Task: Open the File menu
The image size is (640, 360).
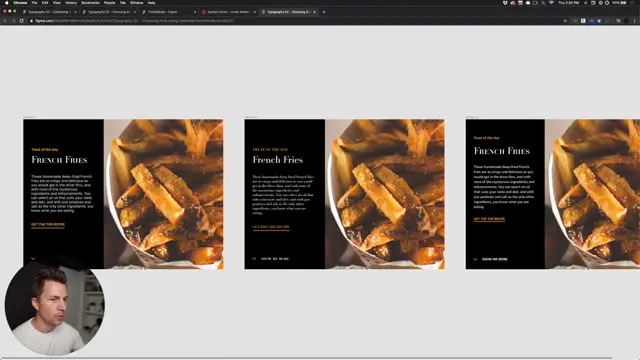Action: coord(35,2)
